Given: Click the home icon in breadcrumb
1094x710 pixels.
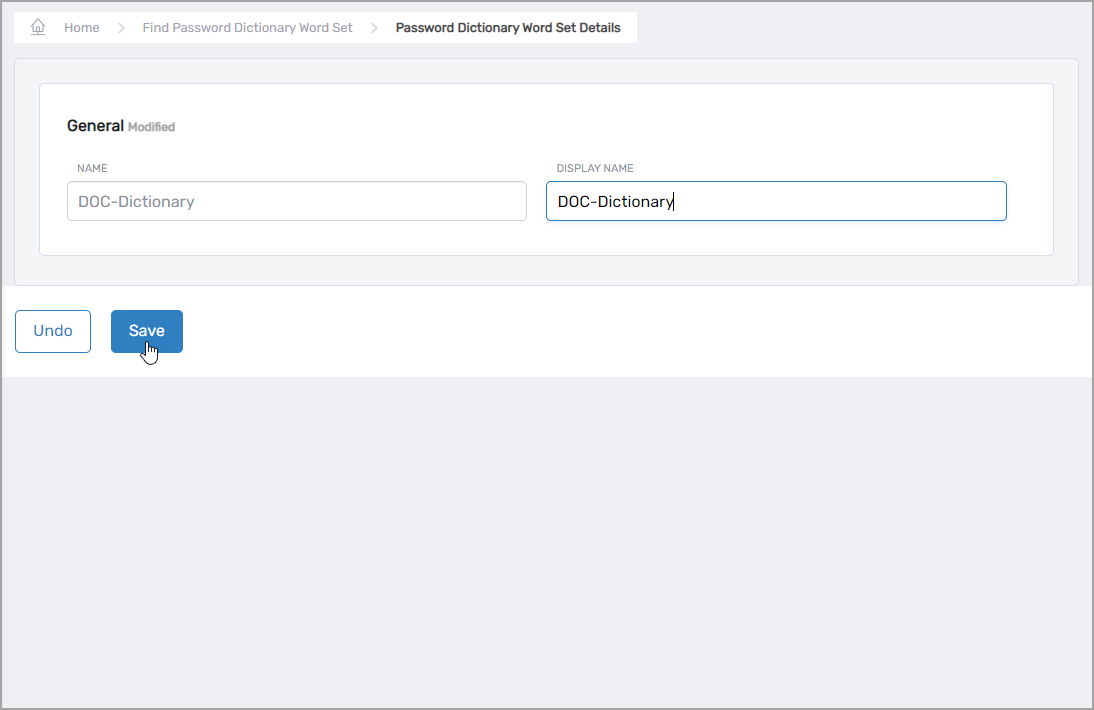Looking at the screenshot, I should pyautogui.click(x=38, y=27).
